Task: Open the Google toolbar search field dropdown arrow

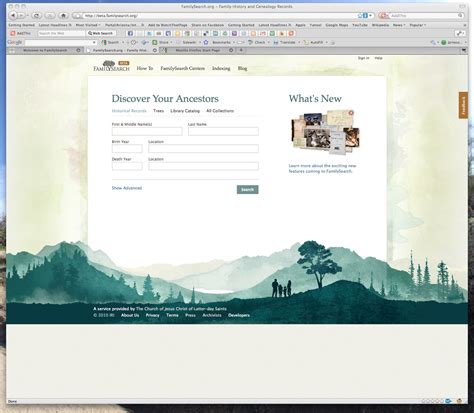Action: pyautogui.click(x=94, y=42)
